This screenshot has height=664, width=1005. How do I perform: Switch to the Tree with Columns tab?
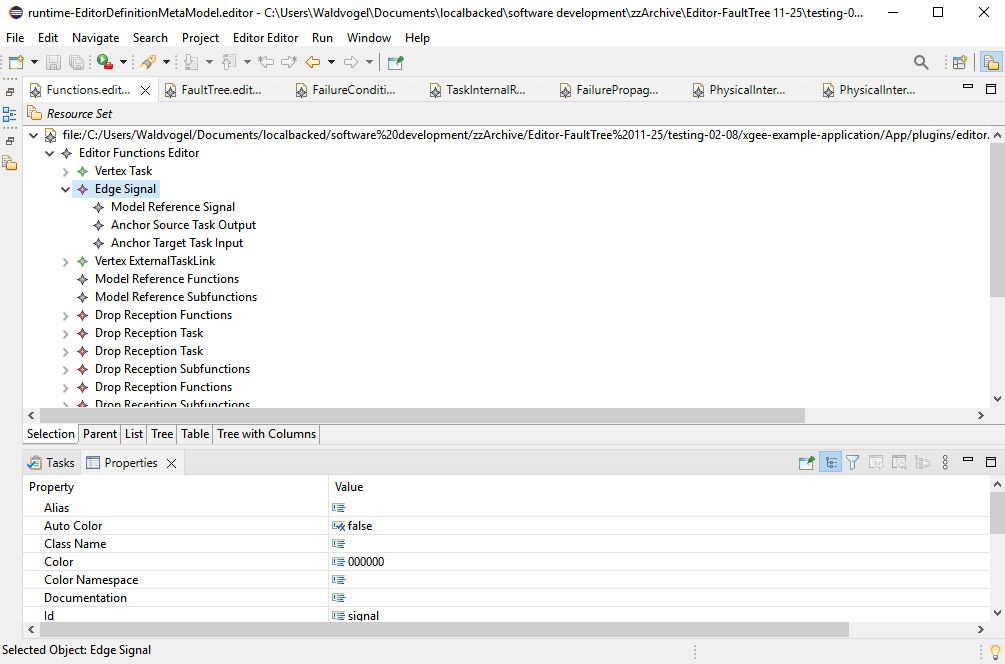pos(267,434)
